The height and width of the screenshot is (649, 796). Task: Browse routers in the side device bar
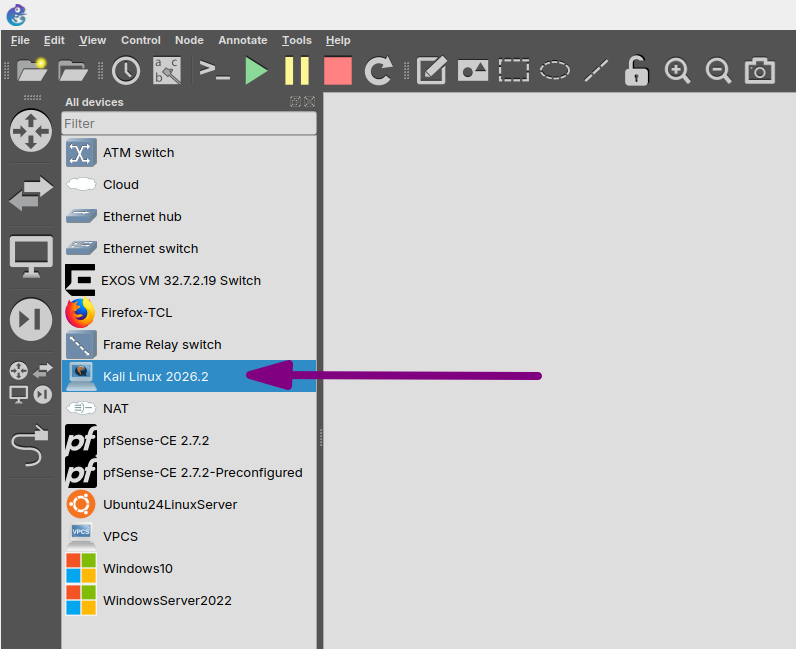click(x=31, y=131)
